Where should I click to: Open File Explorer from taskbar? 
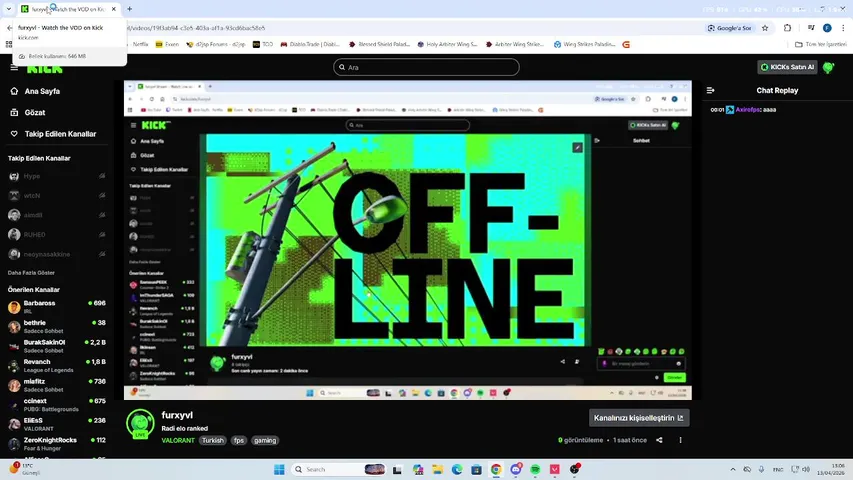tap(437, 470)
